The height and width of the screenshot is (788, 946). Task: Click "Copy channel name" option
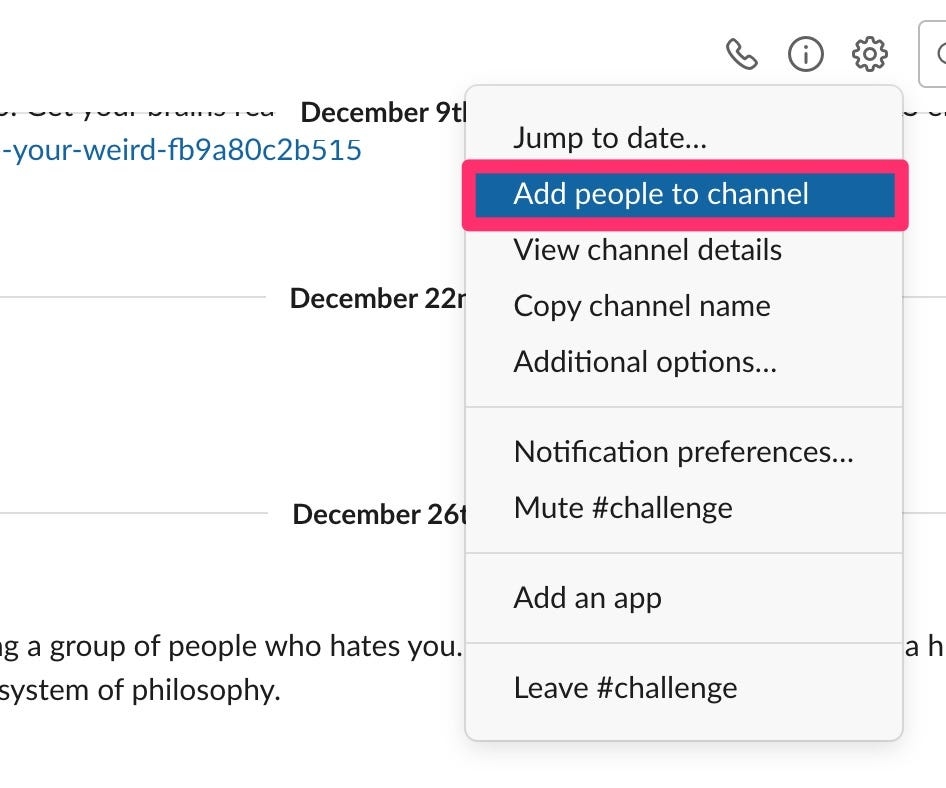click(x=641, y=306)
